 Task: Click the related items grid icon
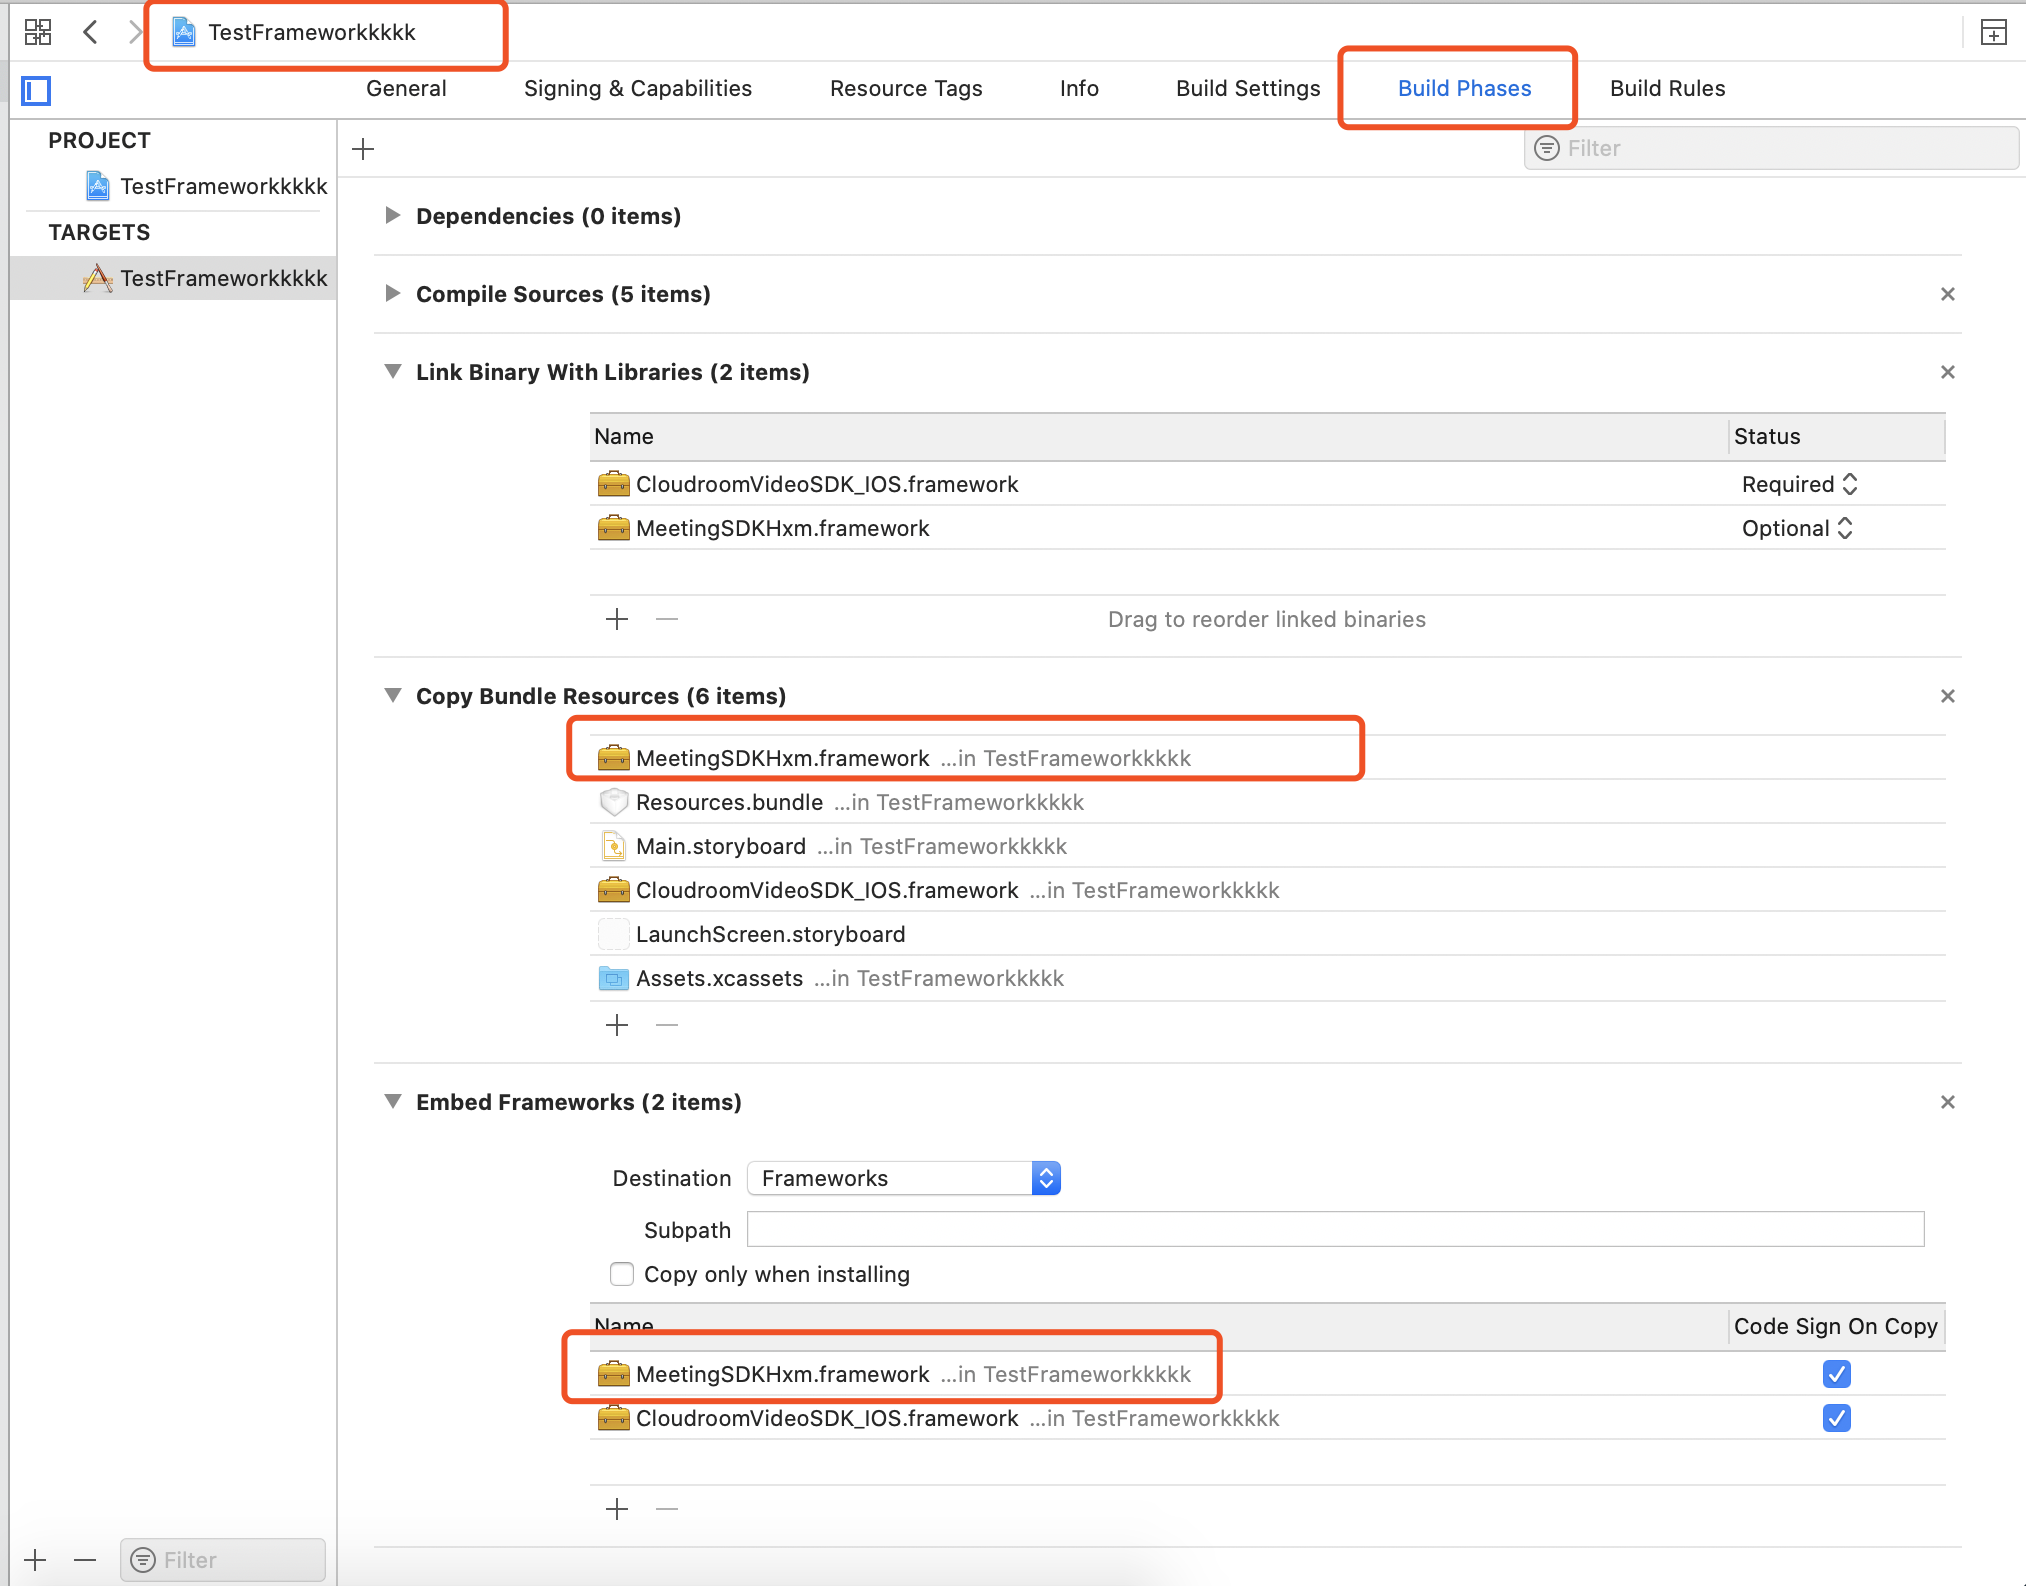[38, 32]
